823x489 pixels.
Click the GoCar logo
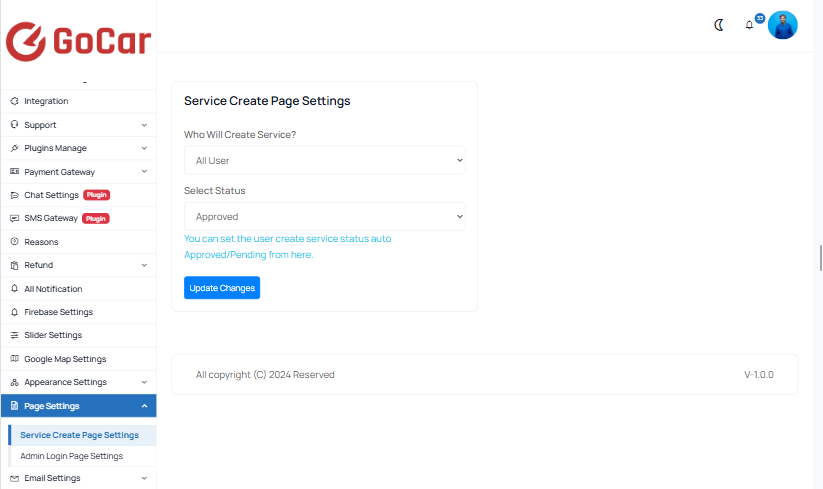point(78,41)
